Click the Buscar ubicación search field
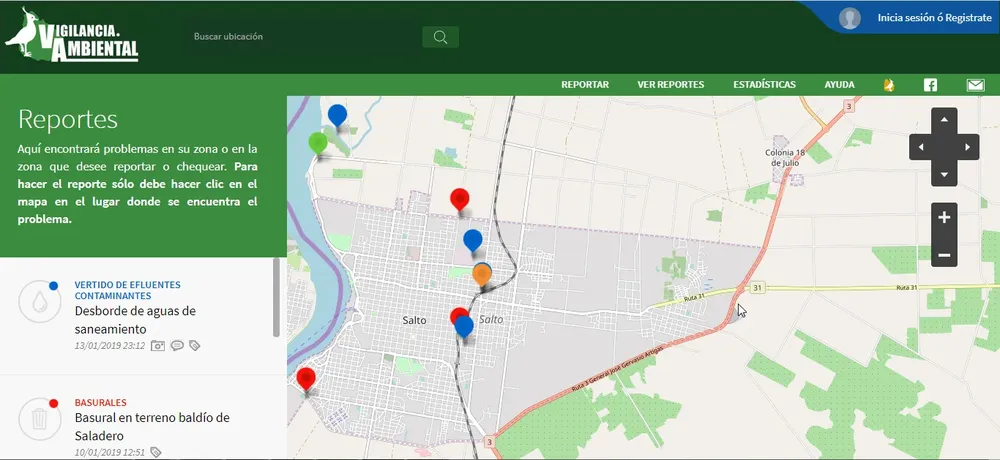The image size is (1000, 460). coord(300,37)
